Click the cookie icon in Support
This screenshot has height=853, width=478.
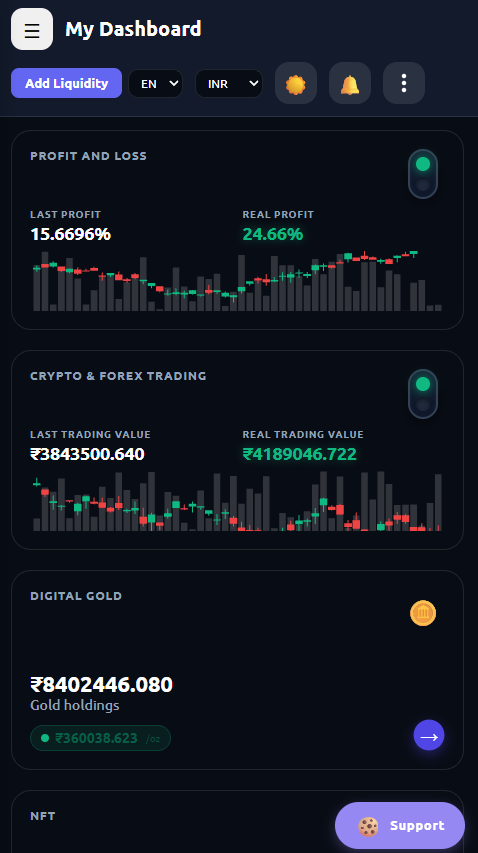[368, 826]
